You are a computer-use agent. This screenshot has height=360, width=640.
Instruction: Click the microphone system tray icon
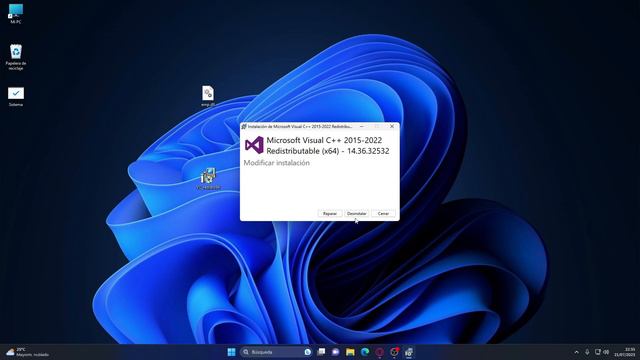(x=587, y=352)
